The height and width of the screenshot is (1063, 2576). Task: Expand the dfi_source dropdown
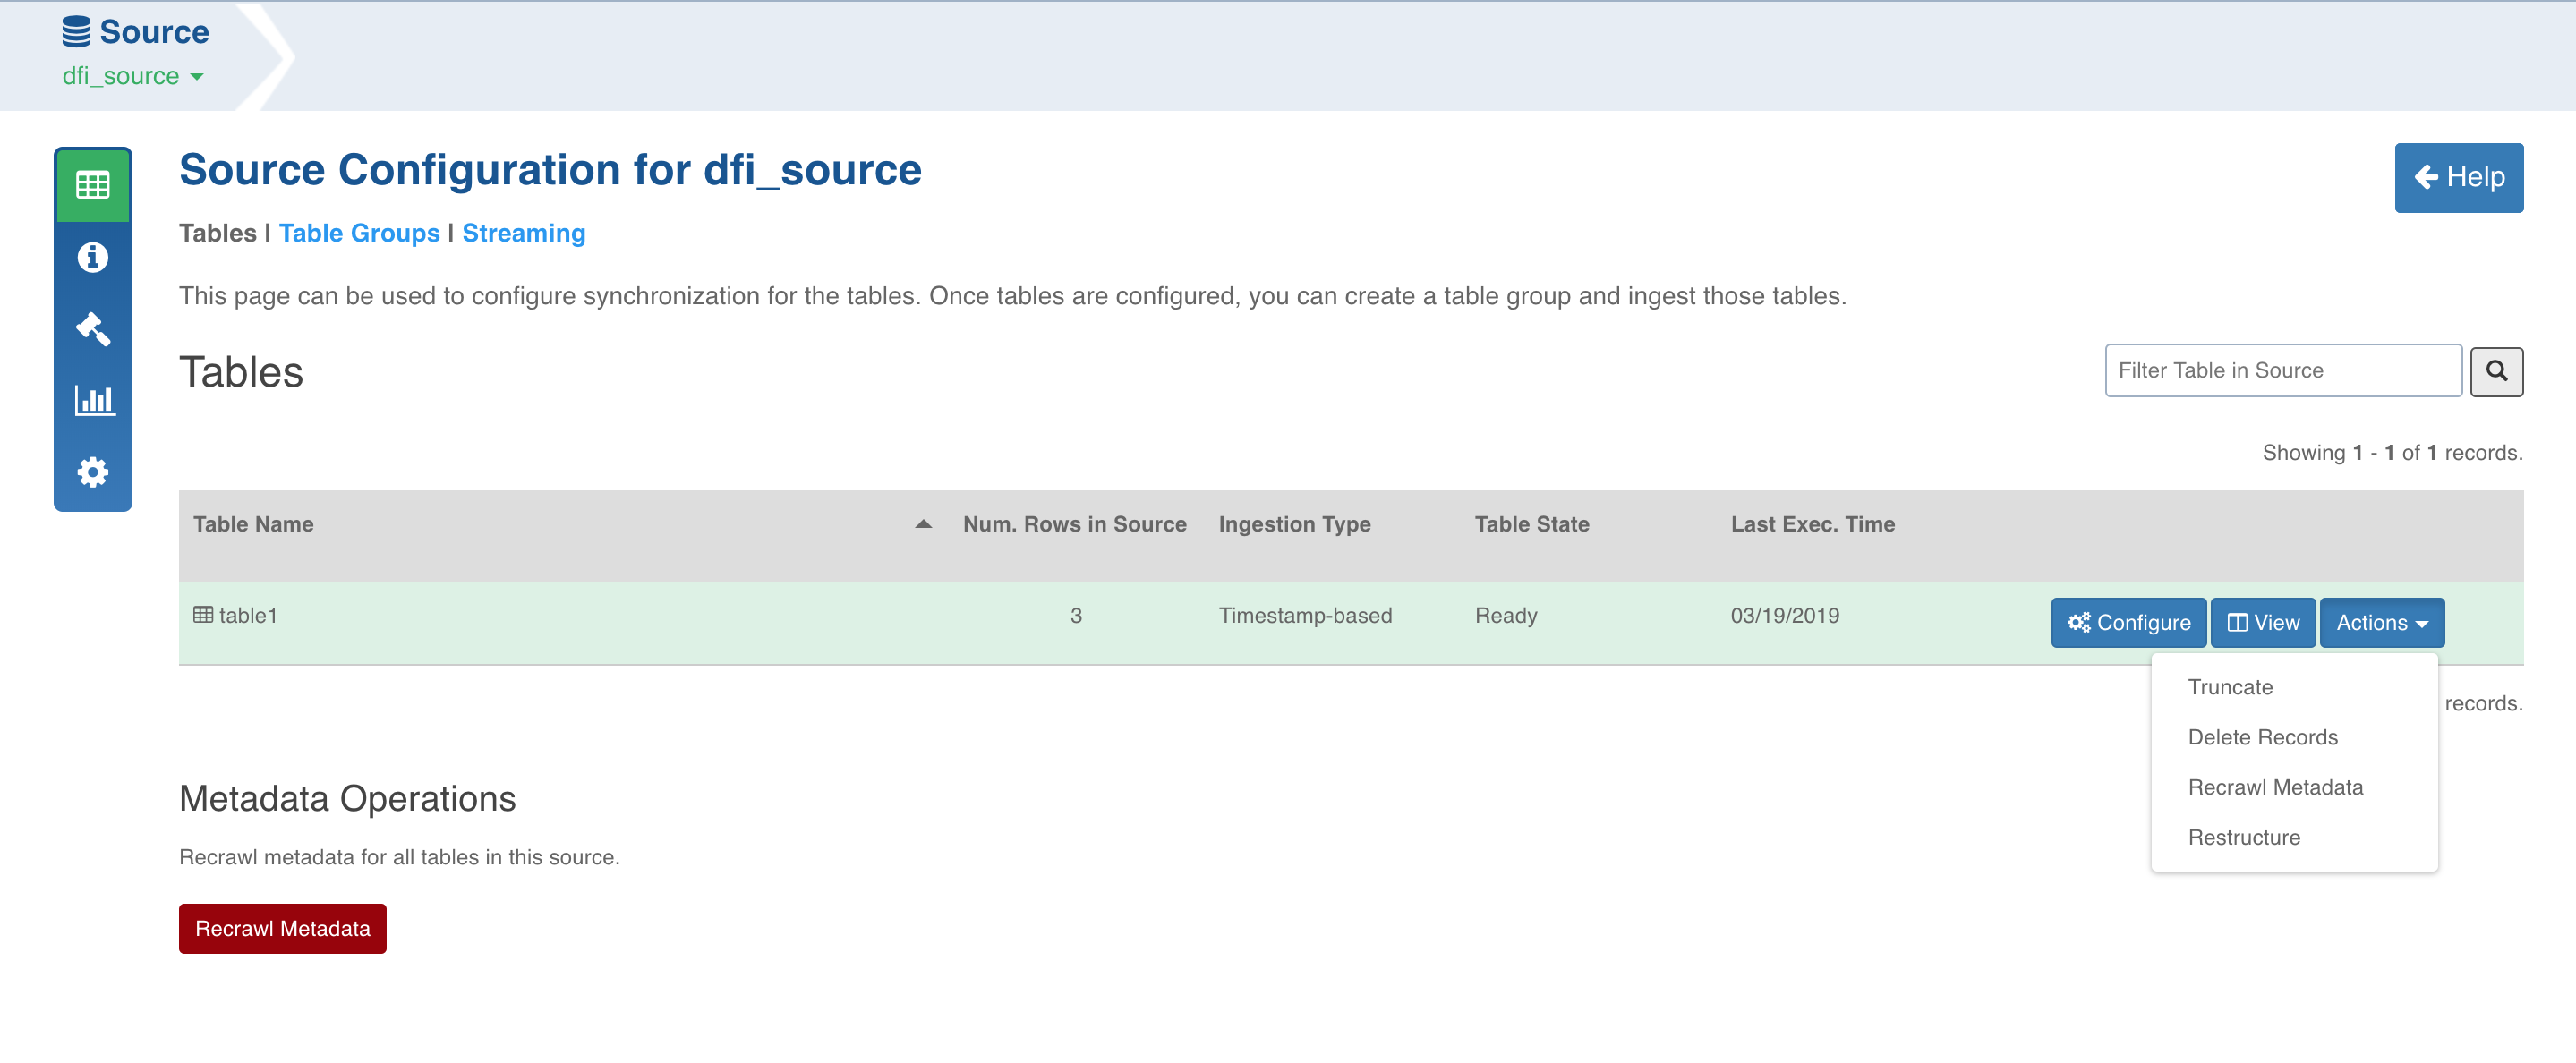[132, 77]
